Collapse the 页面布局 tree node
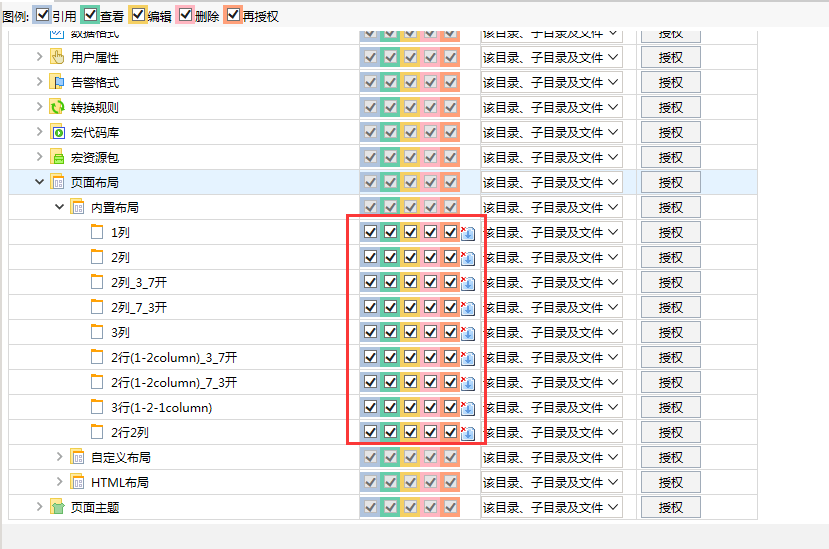The image size is (829, 549). (39, 182)
